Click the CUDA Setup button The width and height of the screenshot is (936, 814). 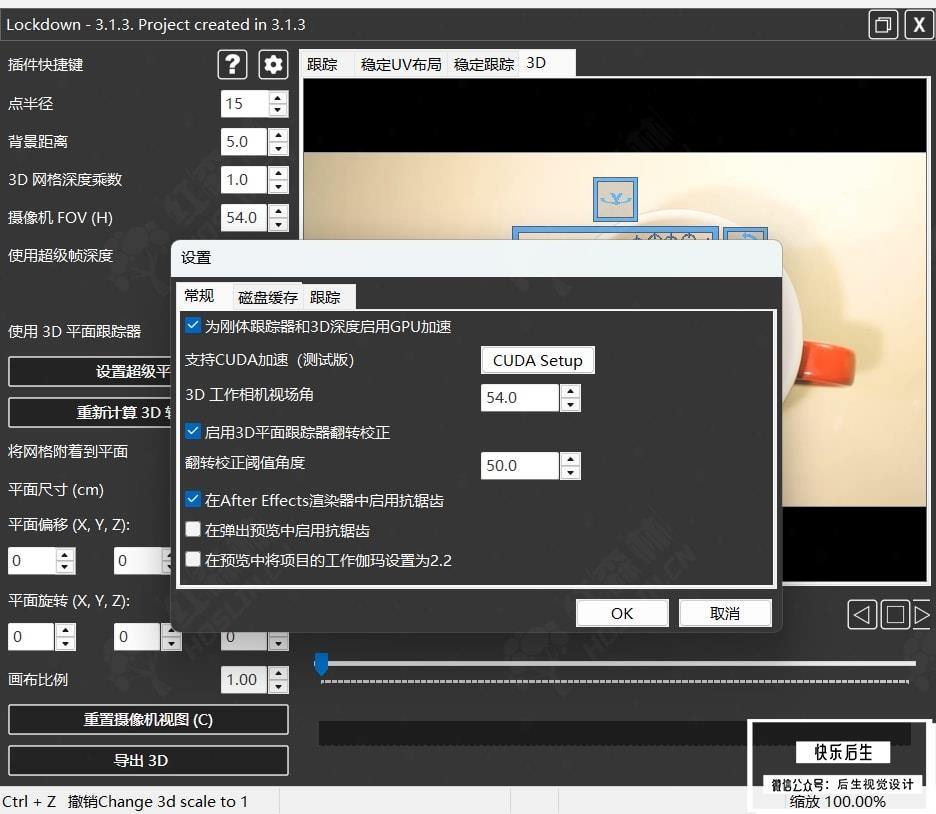(x=537, y=360)
